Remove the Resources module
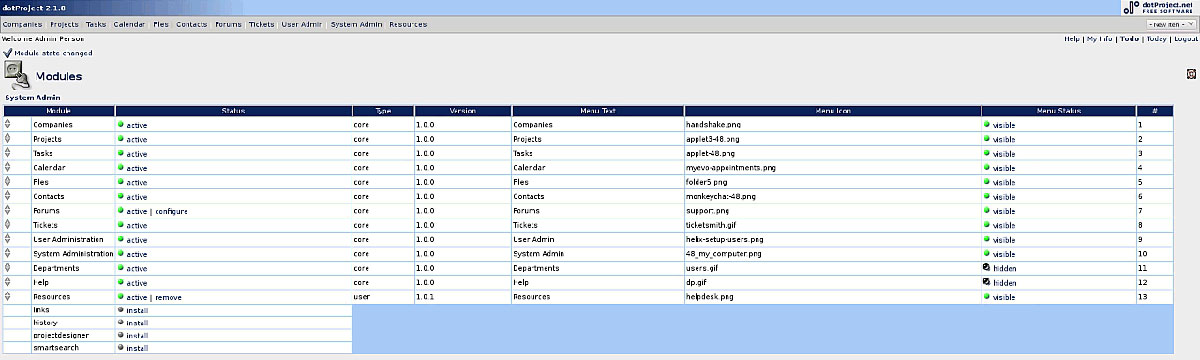The height and width of the screenshot is (360, 1200). pyautogui.click(x=168, y=298)
